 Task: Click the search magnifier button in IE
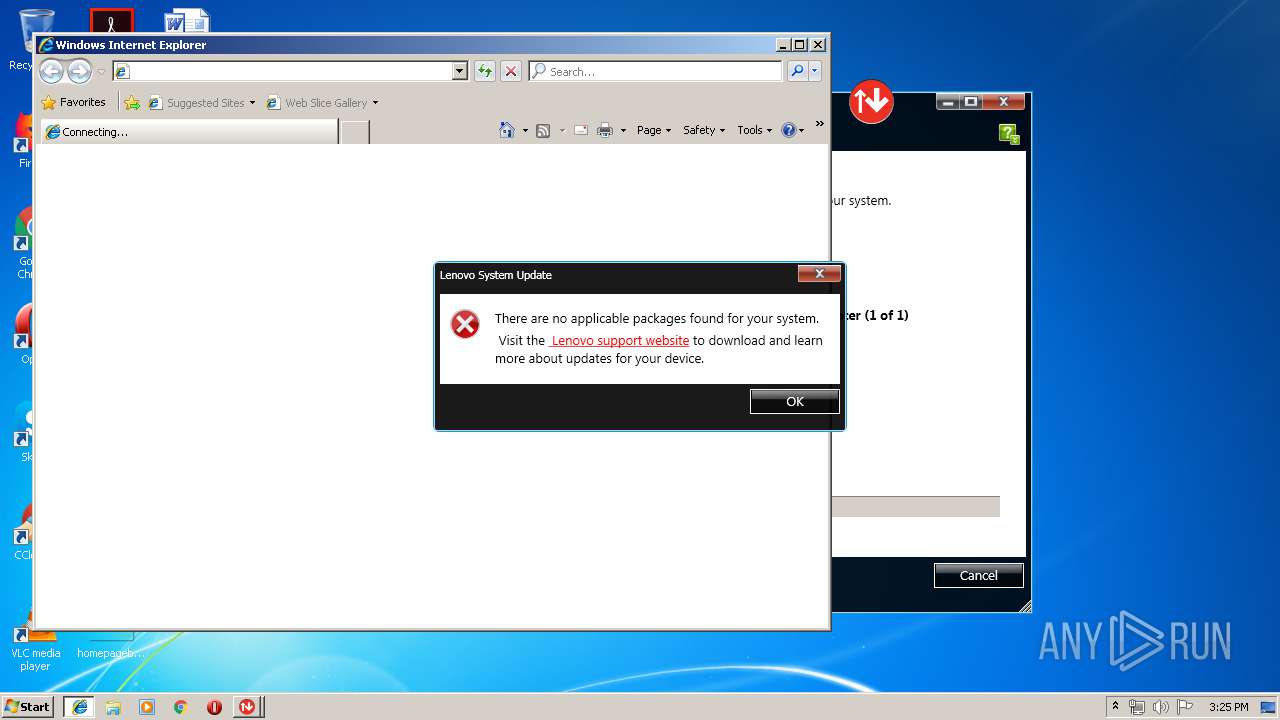coord(797,71)
